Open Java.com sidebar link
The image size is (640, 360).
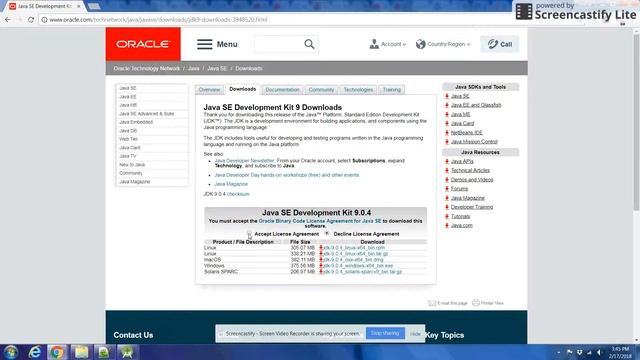pos(462,225)
